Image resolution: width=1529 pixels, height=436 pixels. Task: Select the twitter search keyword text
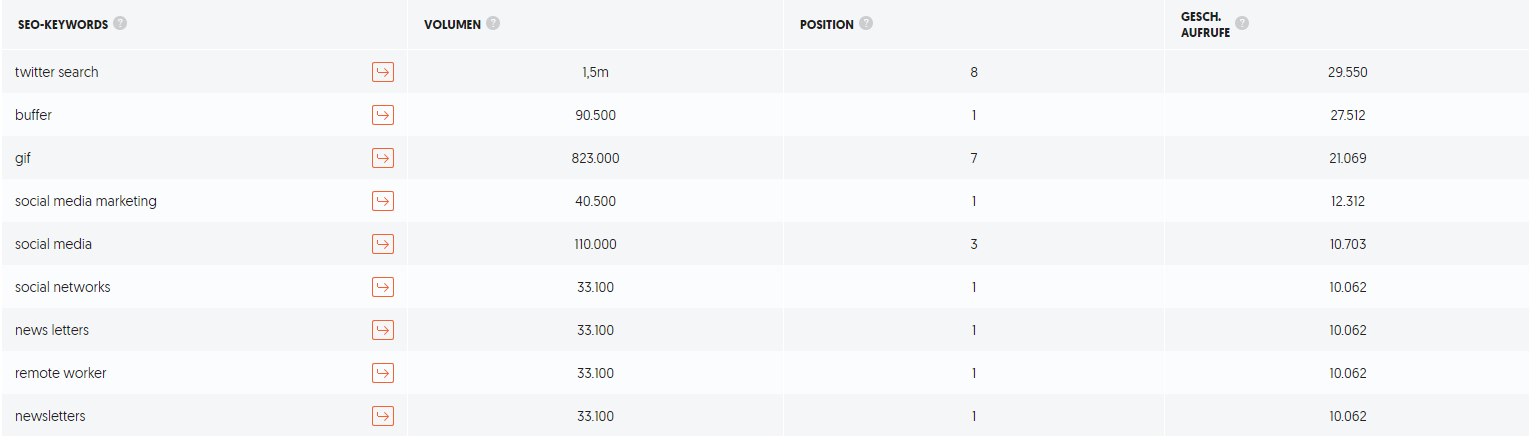point(57,72)
